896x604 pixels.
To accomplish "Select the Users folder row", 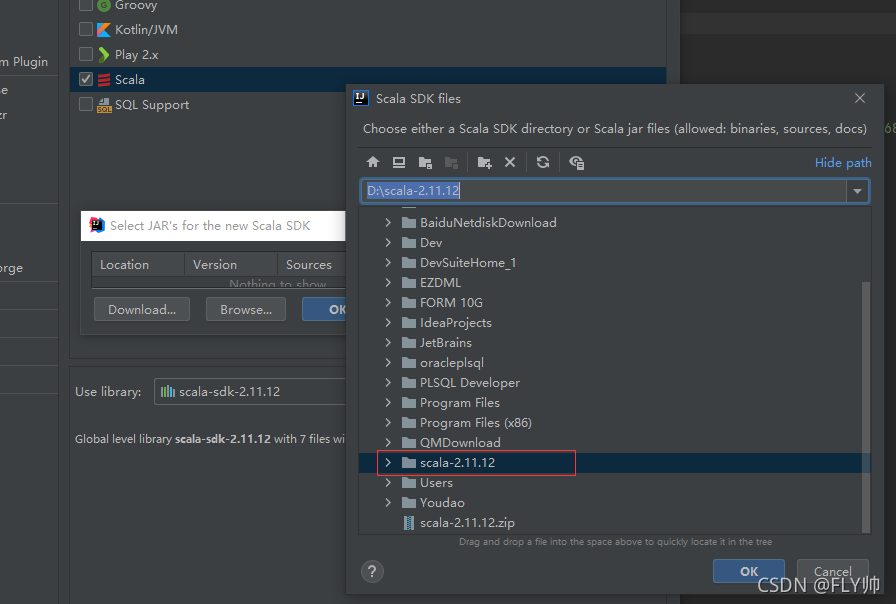I will click(610, 483).
